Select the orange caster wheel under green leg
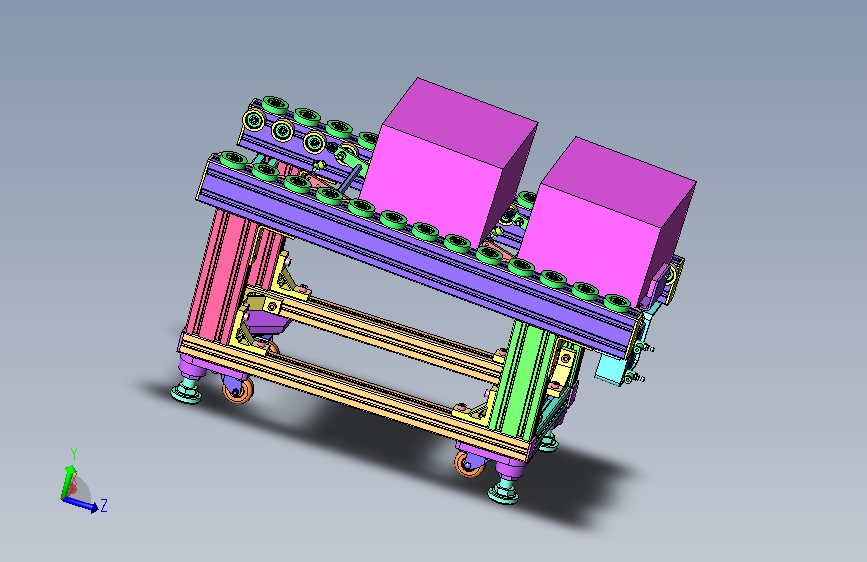The height and width of the screenshot is (562, 867). [x=469, y=464]
